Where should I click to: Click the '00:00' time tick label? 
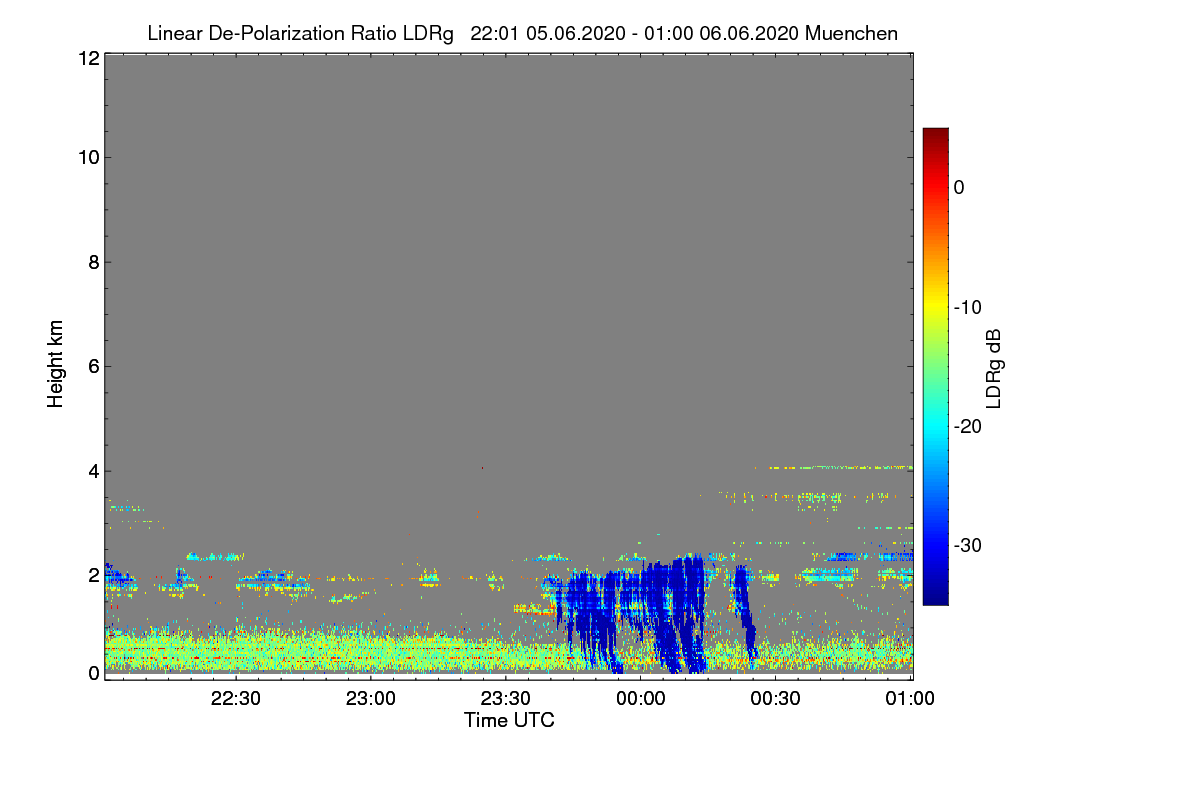click(641, 699)
